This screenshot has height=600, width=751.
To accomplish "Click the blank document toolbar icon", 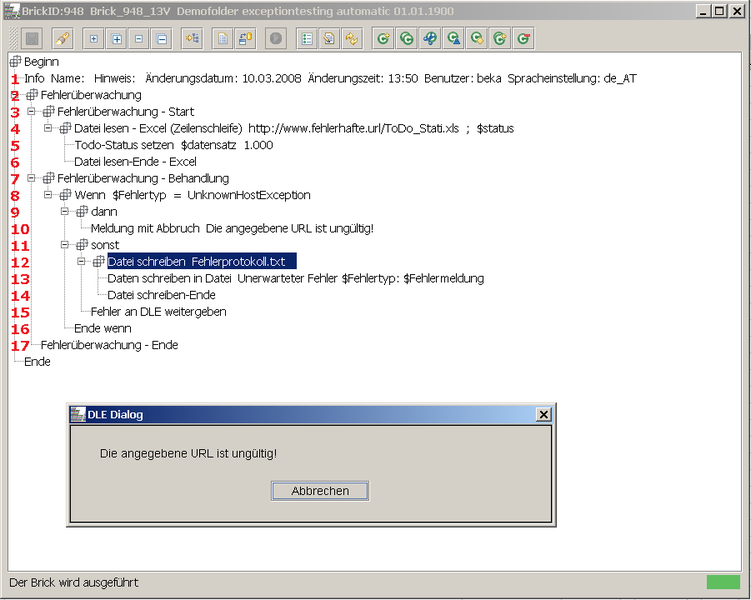I will point(222,39).
